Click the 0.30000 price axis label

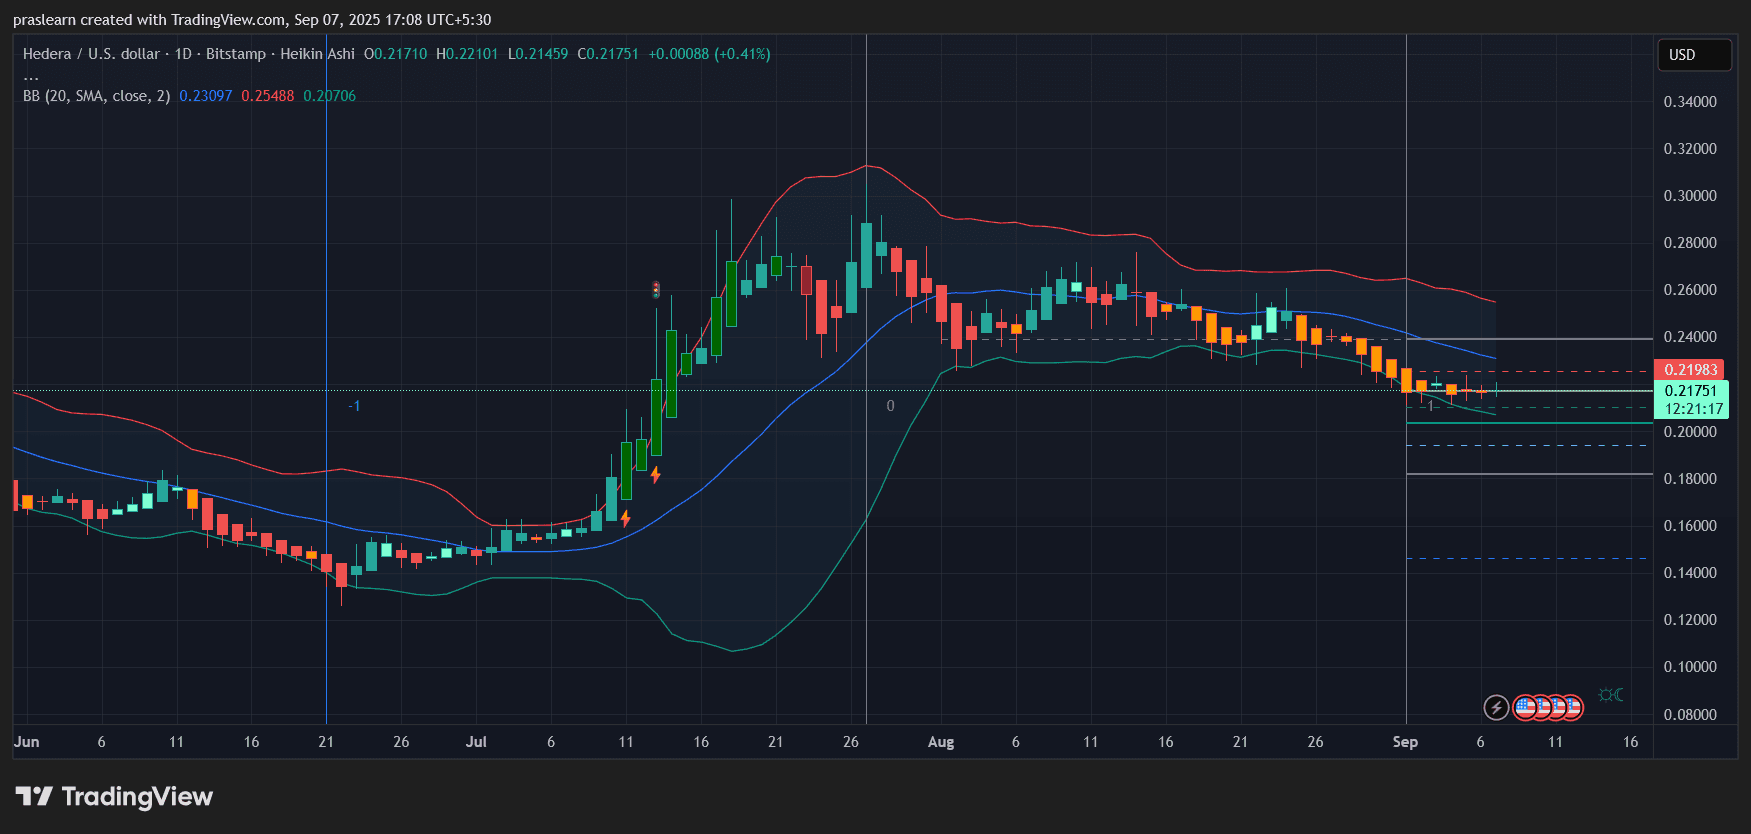pos(1690,196)
